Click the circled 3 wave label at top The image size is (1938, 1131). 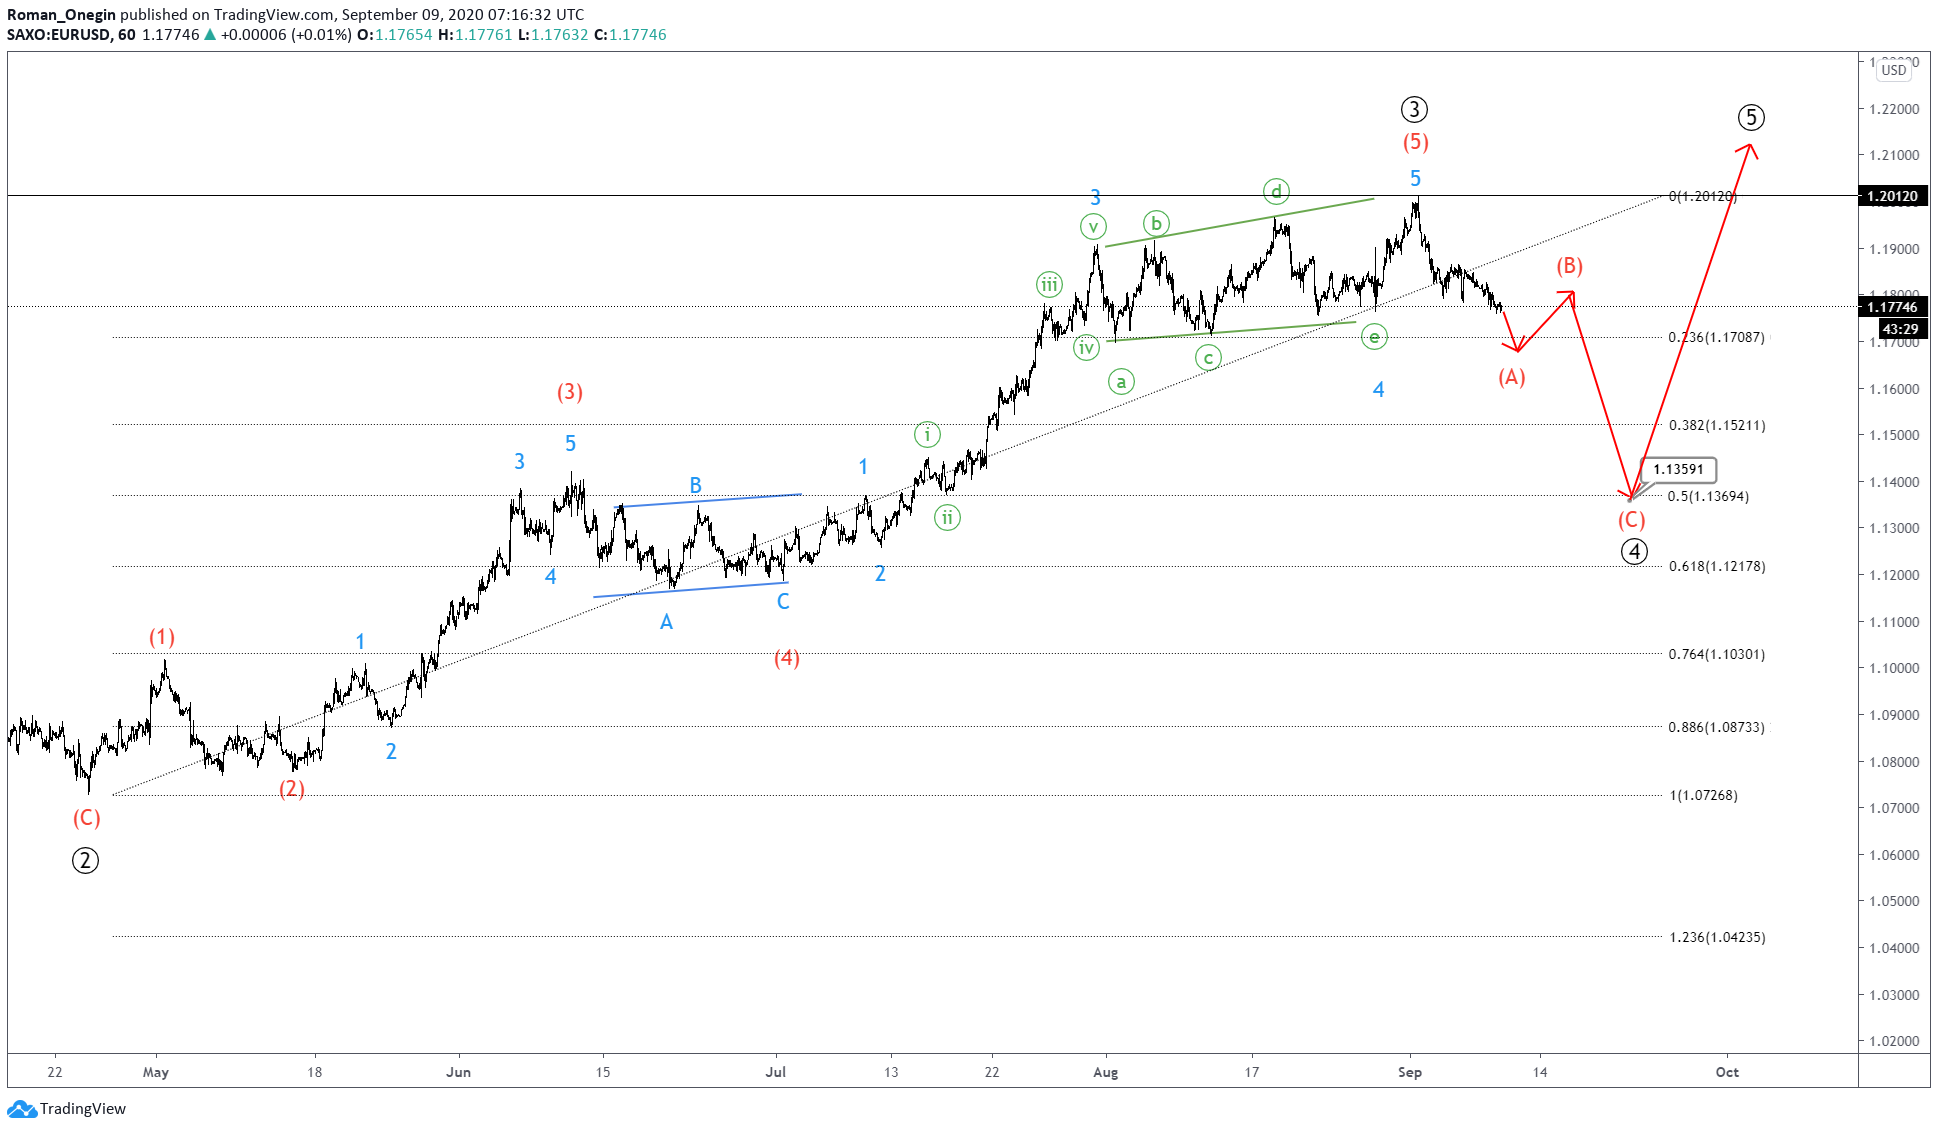(1414, 110)
